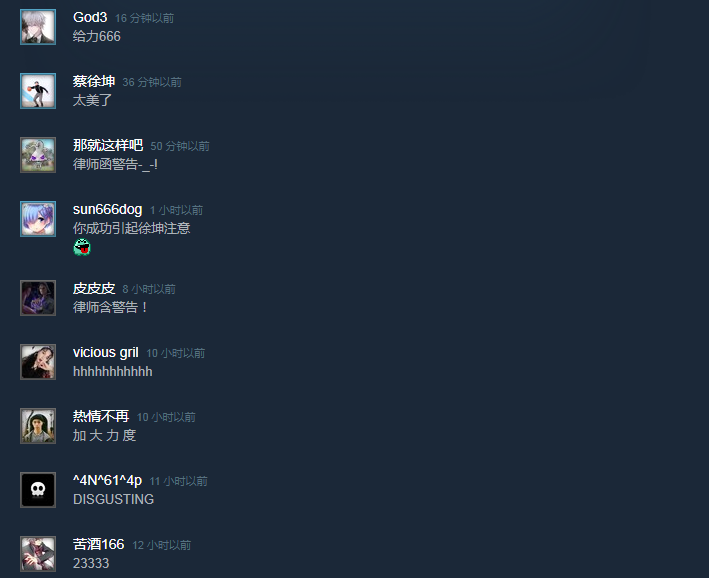
Task: Open 皮皮皮's dark avatar picture
Action: pos(38,298)
